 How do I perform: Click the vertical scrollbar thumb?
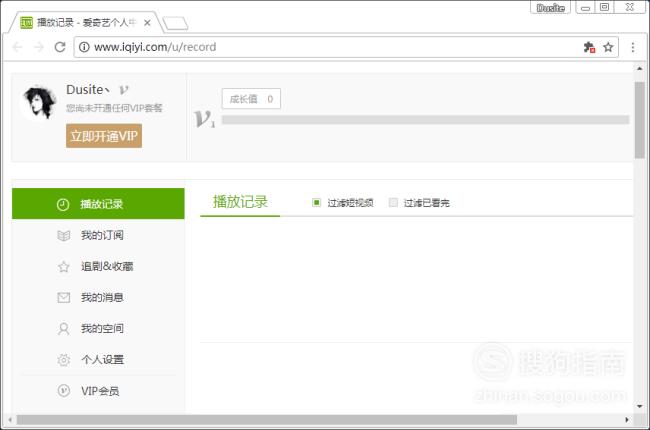click(639, 120)
